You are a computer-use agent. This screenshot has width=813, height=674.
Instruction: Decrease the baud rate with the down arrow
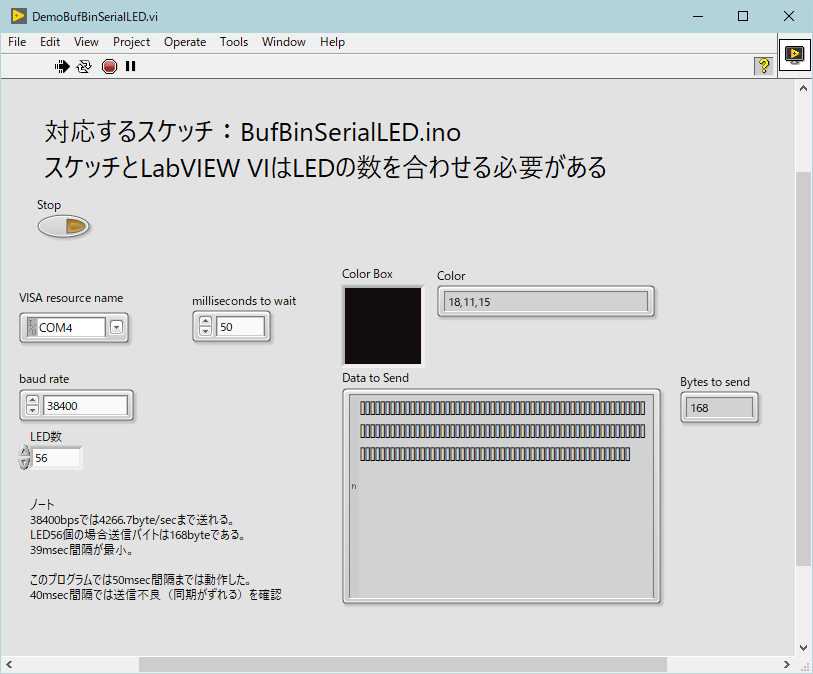[x=33, y=410]
